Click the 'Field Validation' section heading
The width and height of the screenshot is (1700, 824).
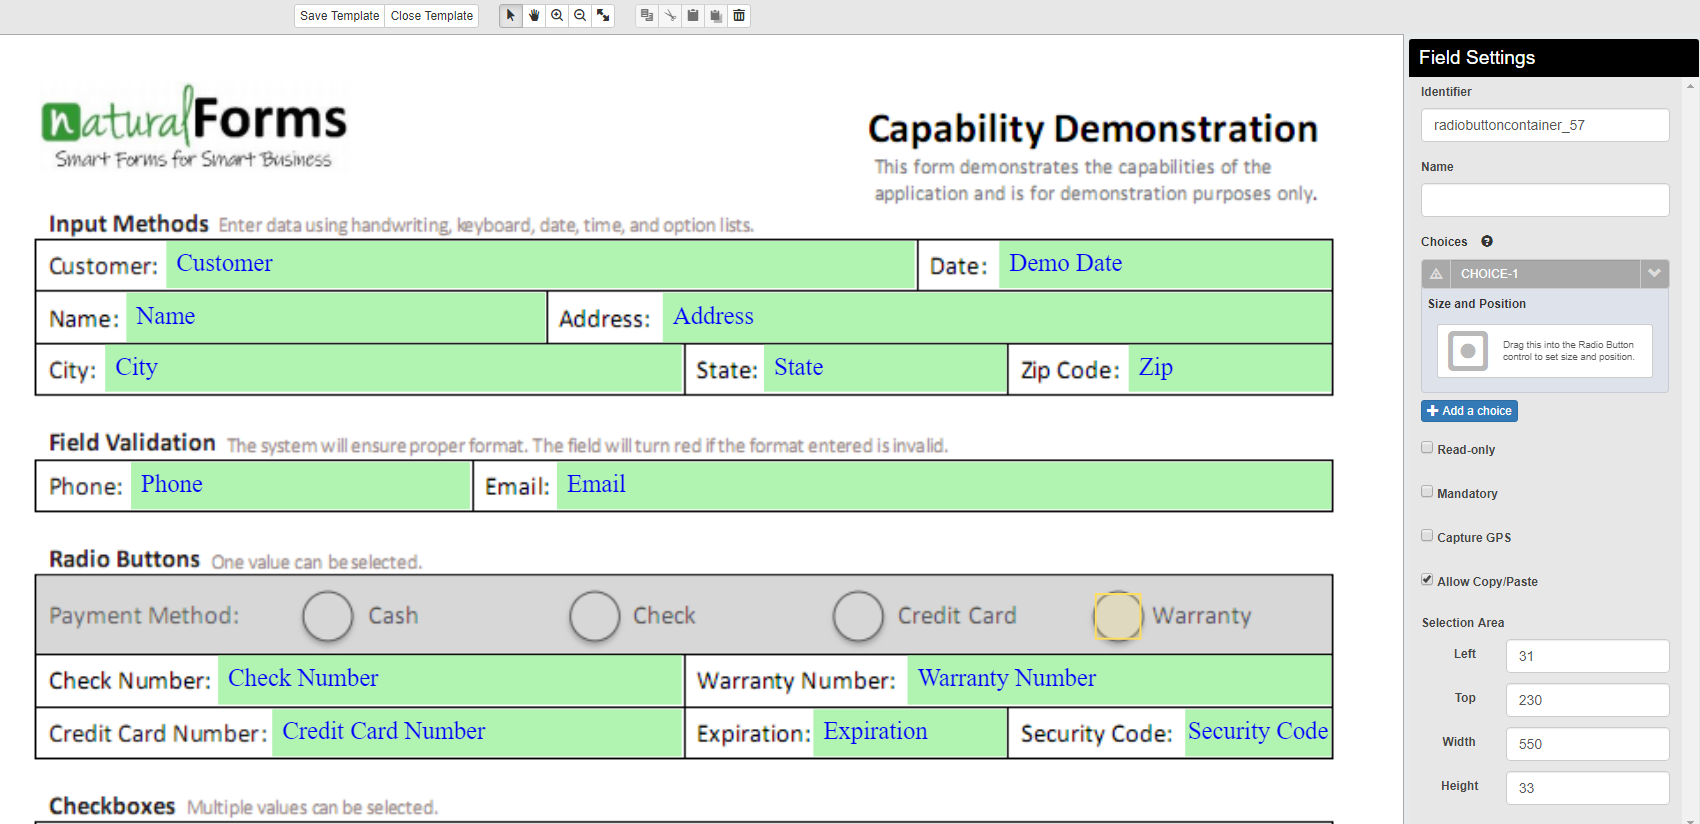132,443
